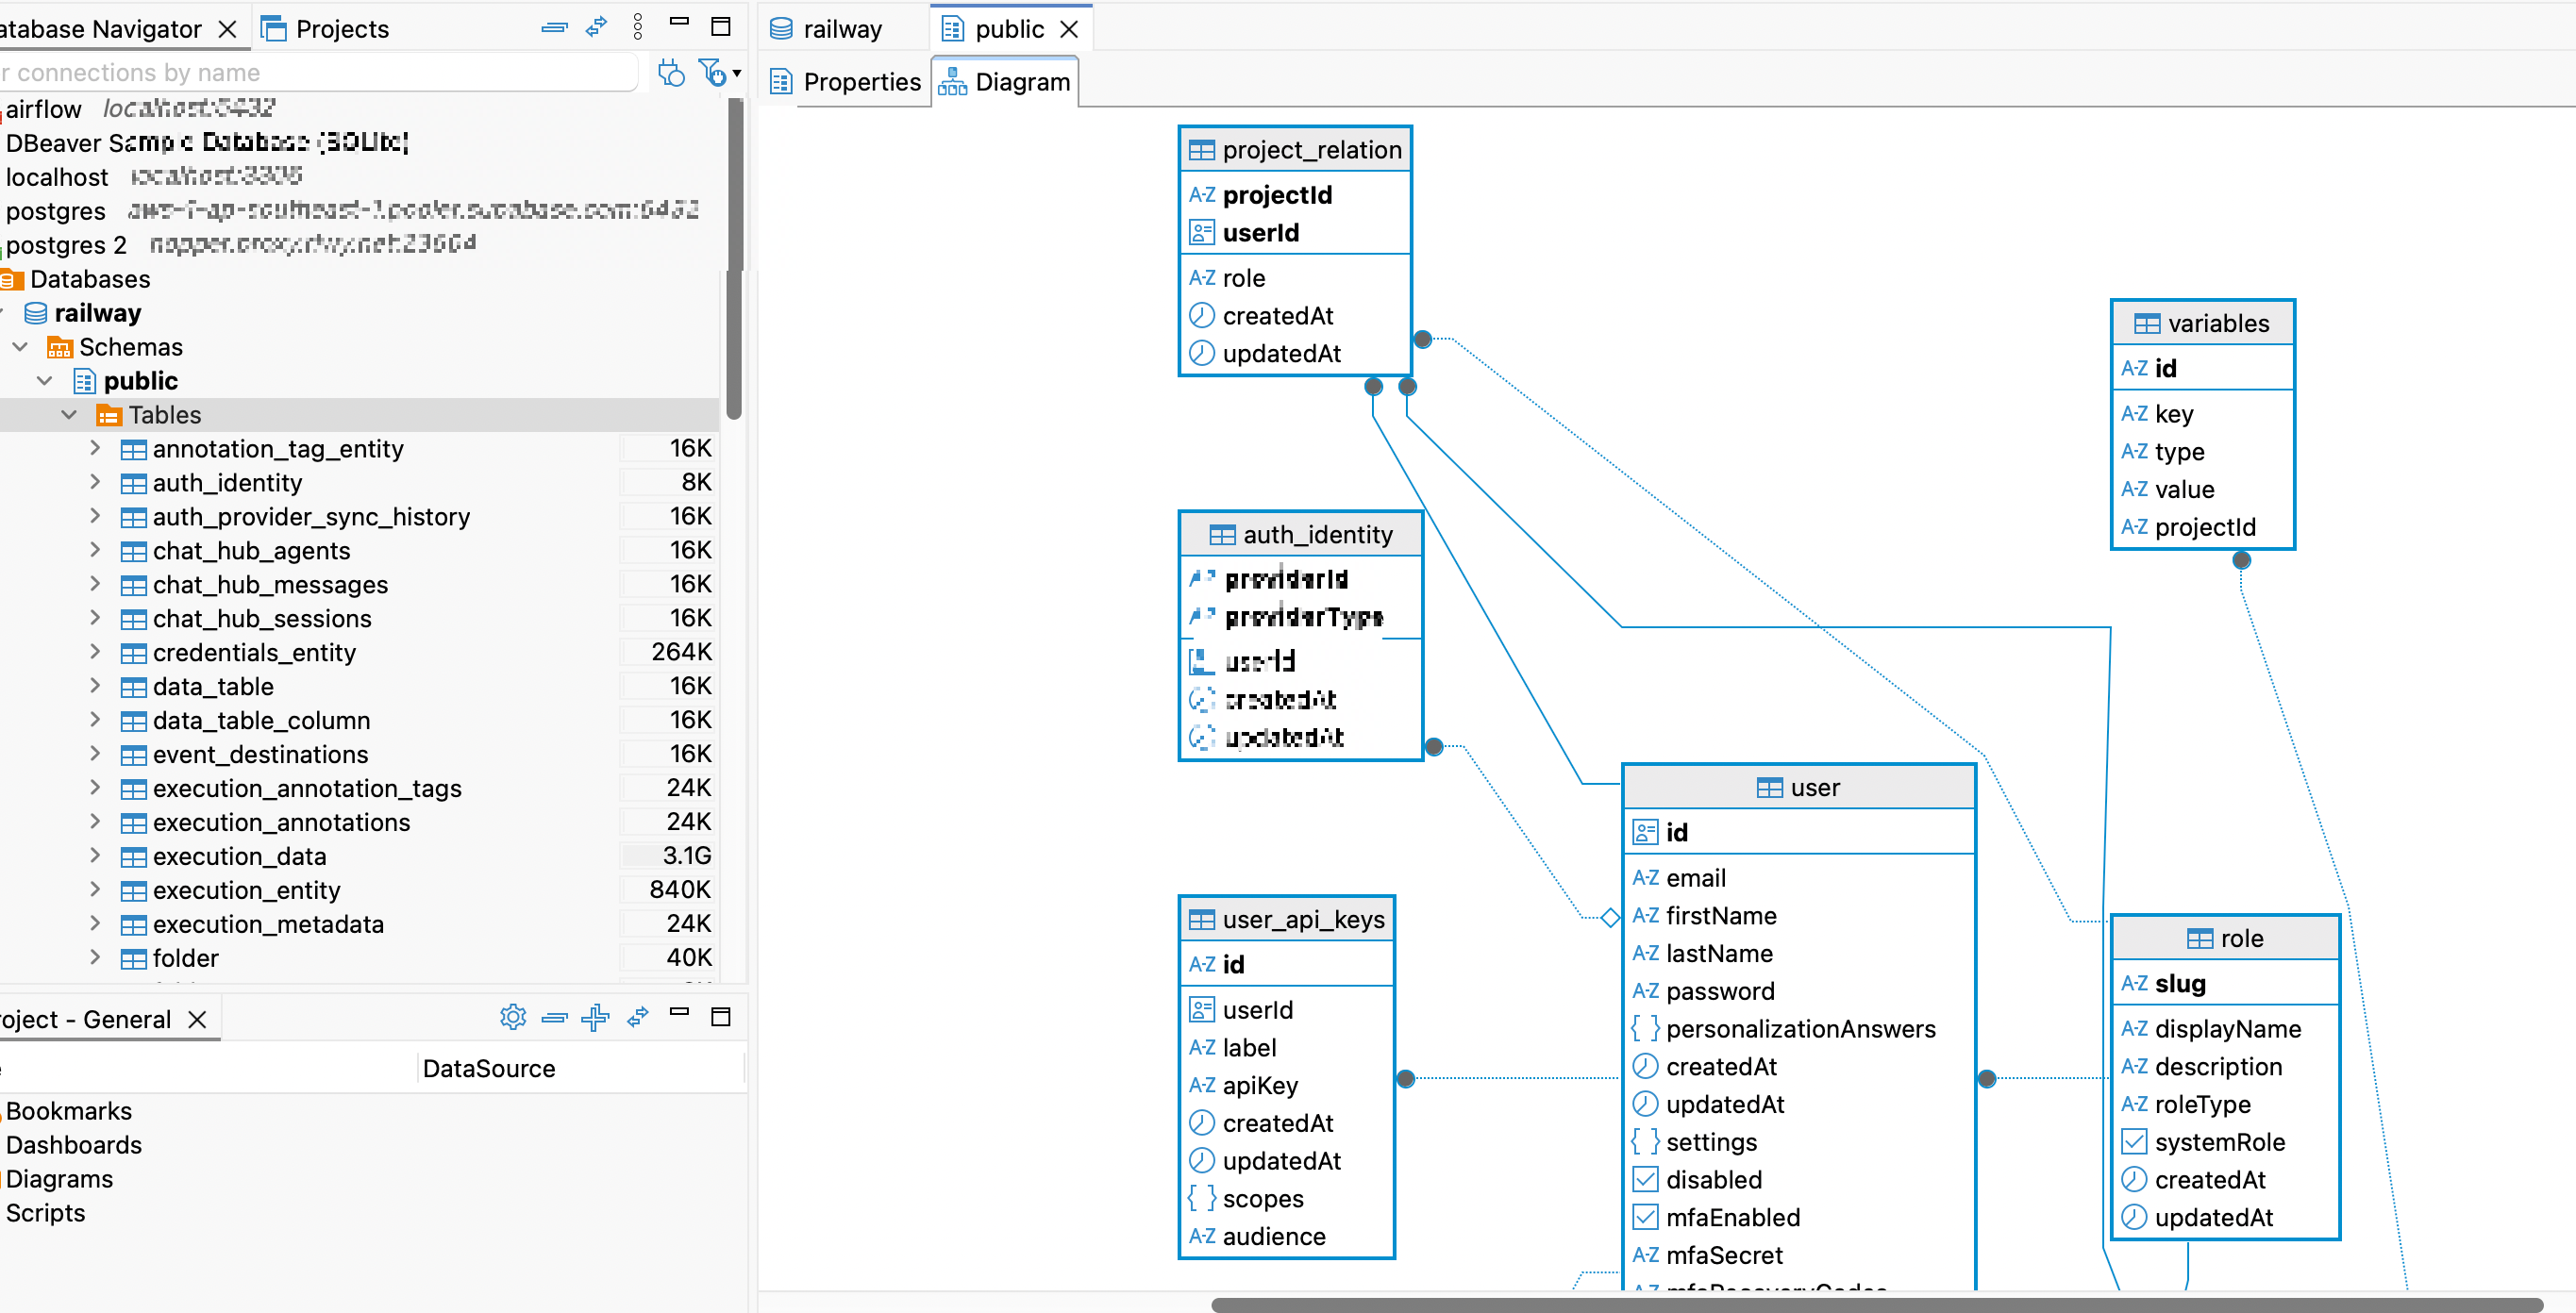Click mfaEnabled checkbox icon in user table
The image size is (2576, 1313).
[x=1645, y=1218]
